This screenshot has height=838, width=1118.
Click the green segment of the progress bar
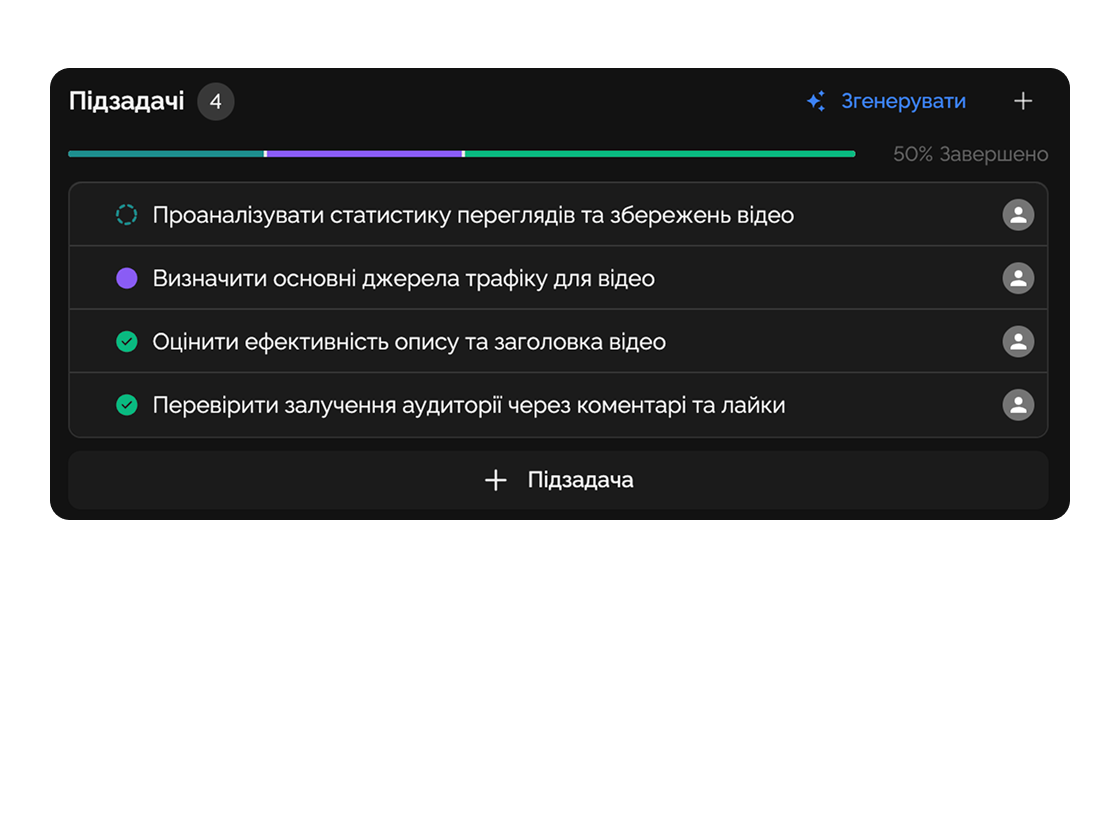tap(660, 154)
